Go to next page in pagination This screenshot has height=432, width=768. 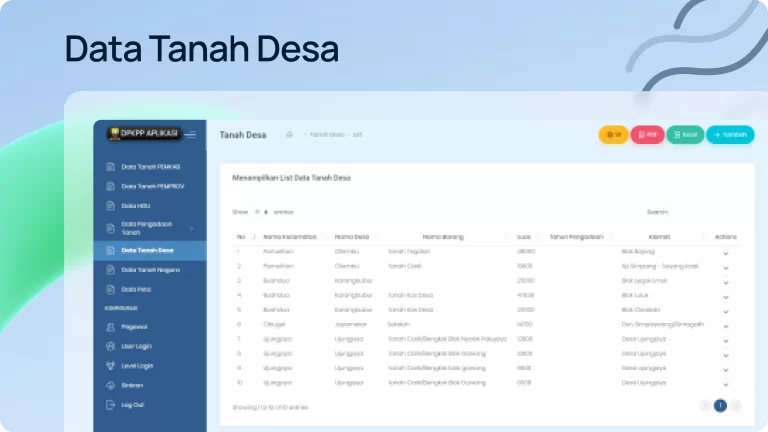point(735,406)
